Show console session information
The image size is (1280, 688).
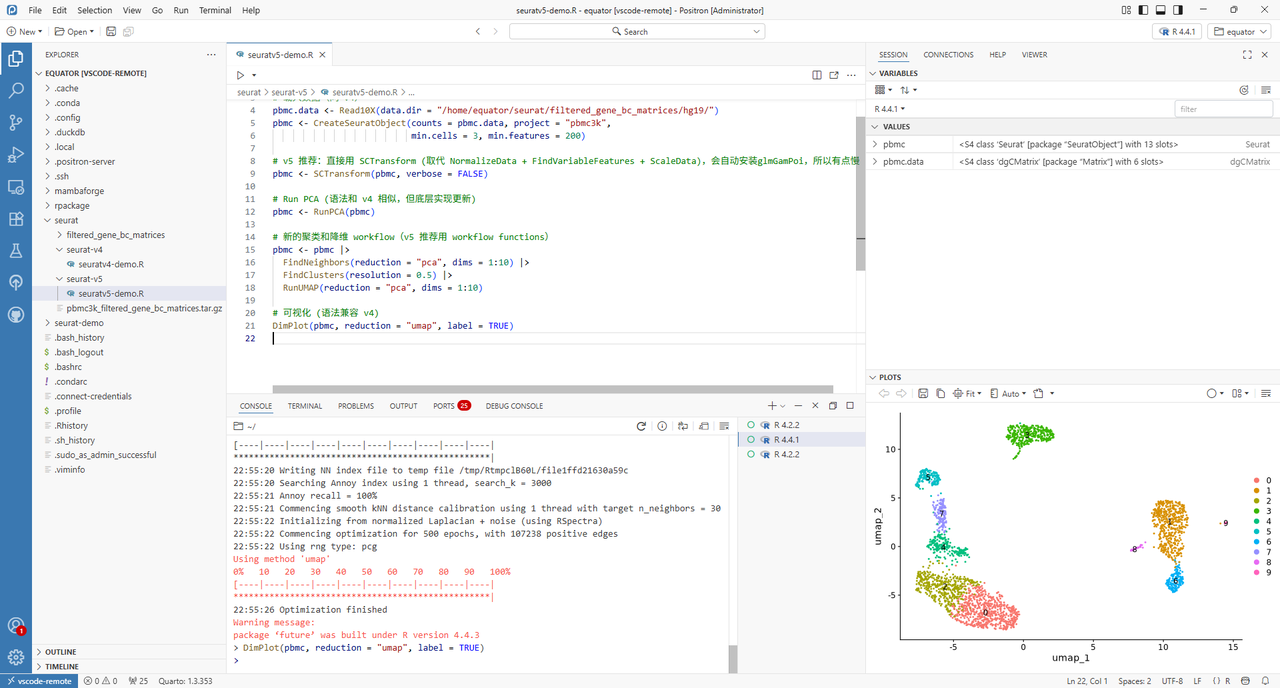(x=662, y=426)
